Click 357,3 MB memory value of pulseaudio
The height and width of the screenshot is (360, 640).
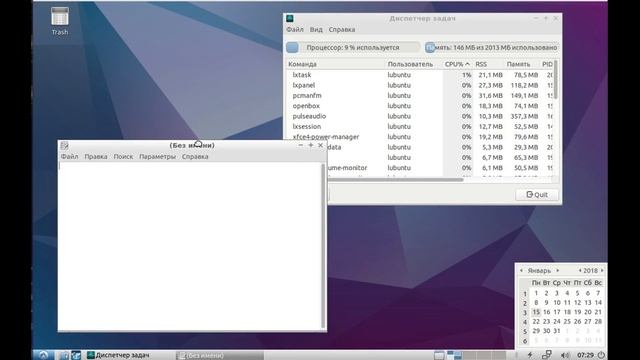click(524, 116)
